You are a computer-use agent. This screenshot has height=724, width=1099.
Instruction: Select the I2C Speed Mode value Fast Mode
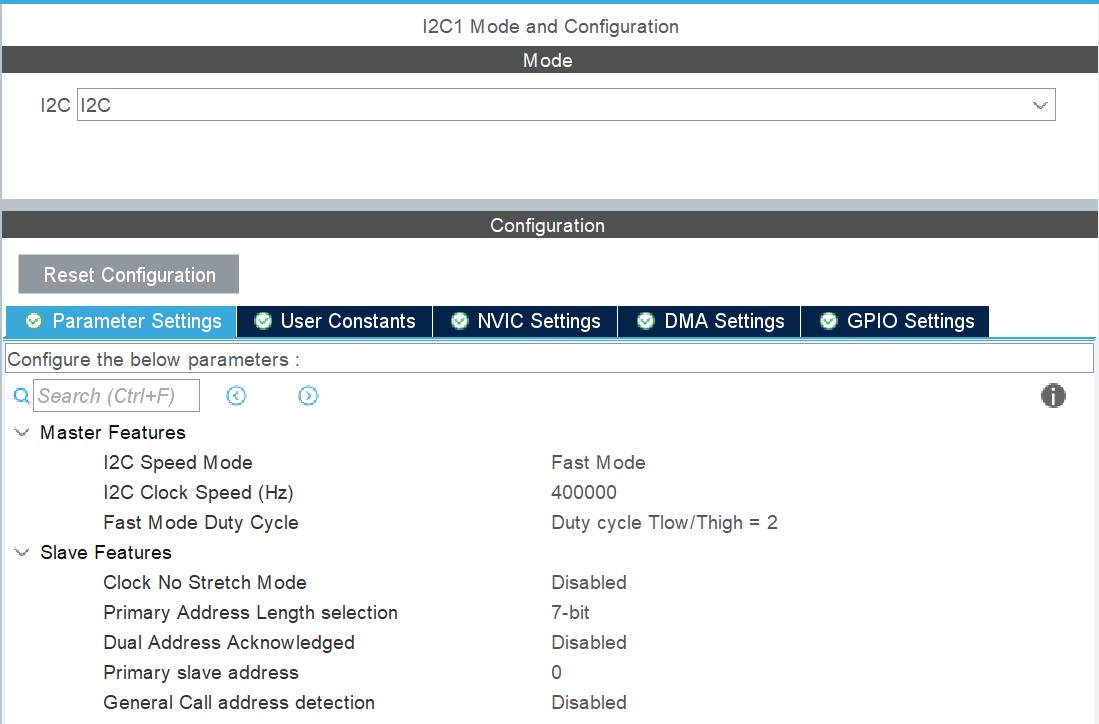click(x=598, y=463)
